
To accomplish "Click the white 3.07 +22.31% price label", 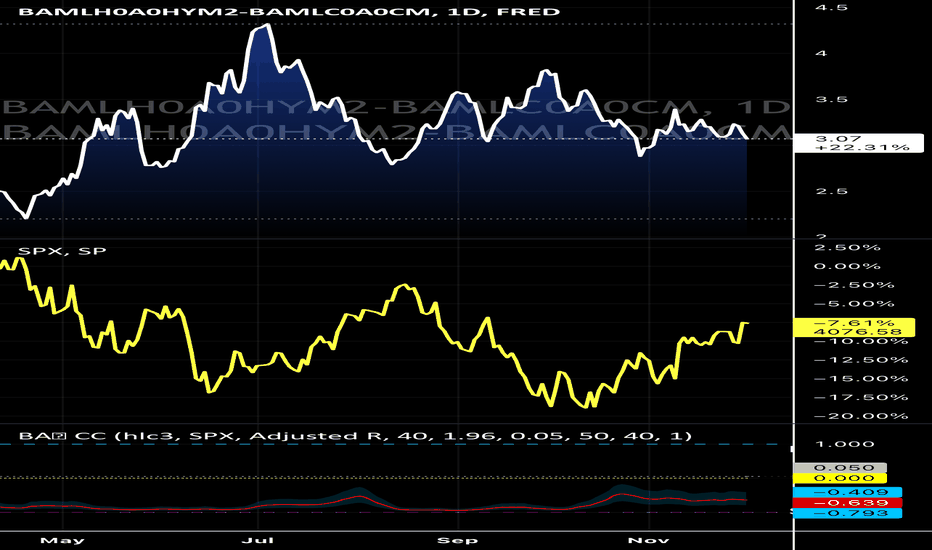I will (859, 143).
